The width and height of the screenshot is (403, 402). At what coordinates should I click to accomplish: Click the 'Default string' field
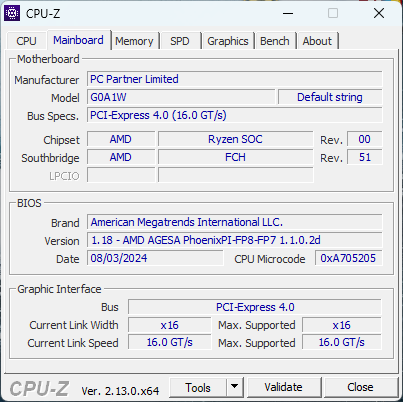tap(330, 97)
